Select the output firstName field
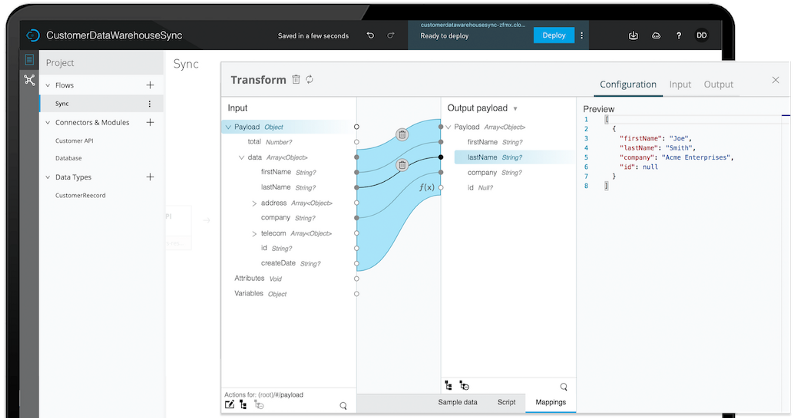The image size is (800, 418). pyautogui.click(x=495, y=142)
